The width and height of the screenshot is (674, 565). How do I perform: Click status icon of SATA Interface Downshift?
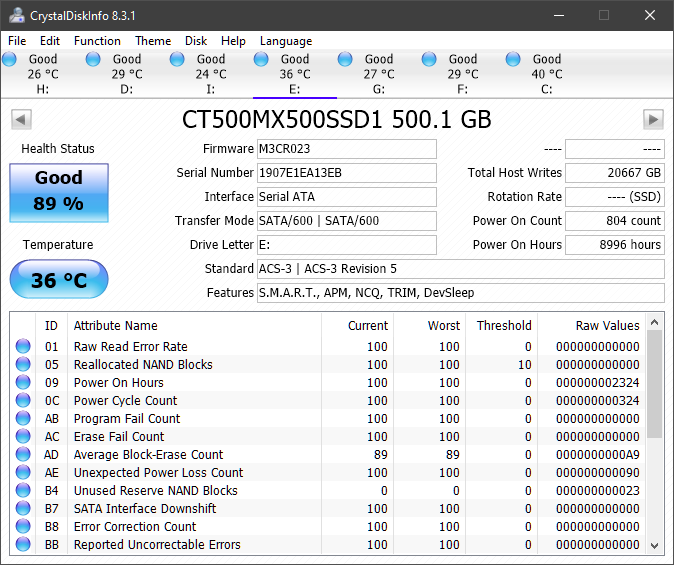point(23,508)
